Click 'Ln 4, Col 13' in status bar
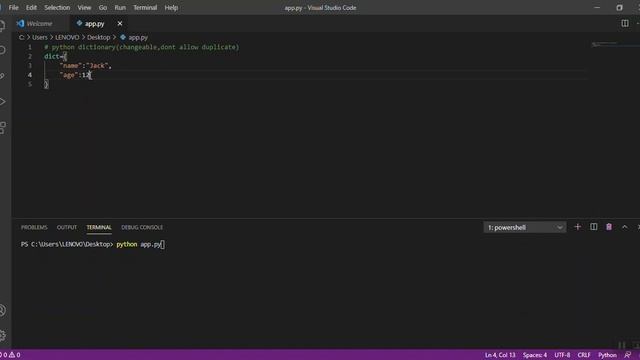This screenshot has height=360, width=640. tap(500, 355)
